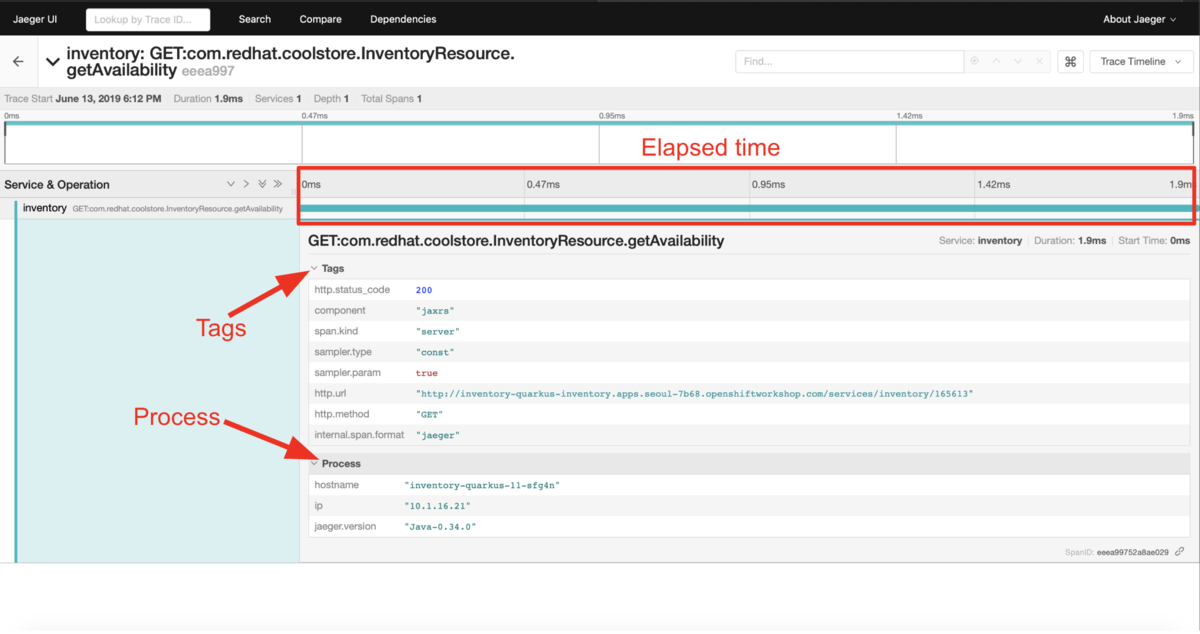Click the Jaeger UI home link
Screen dimensions: 1200x634
click(x=33, y=19)
